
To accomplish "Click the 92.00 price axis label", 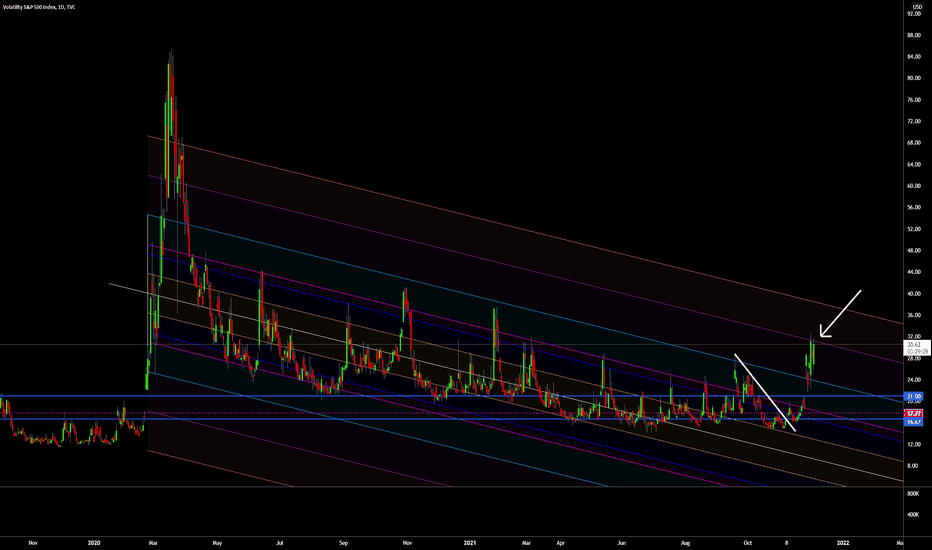I will [914, 14].
